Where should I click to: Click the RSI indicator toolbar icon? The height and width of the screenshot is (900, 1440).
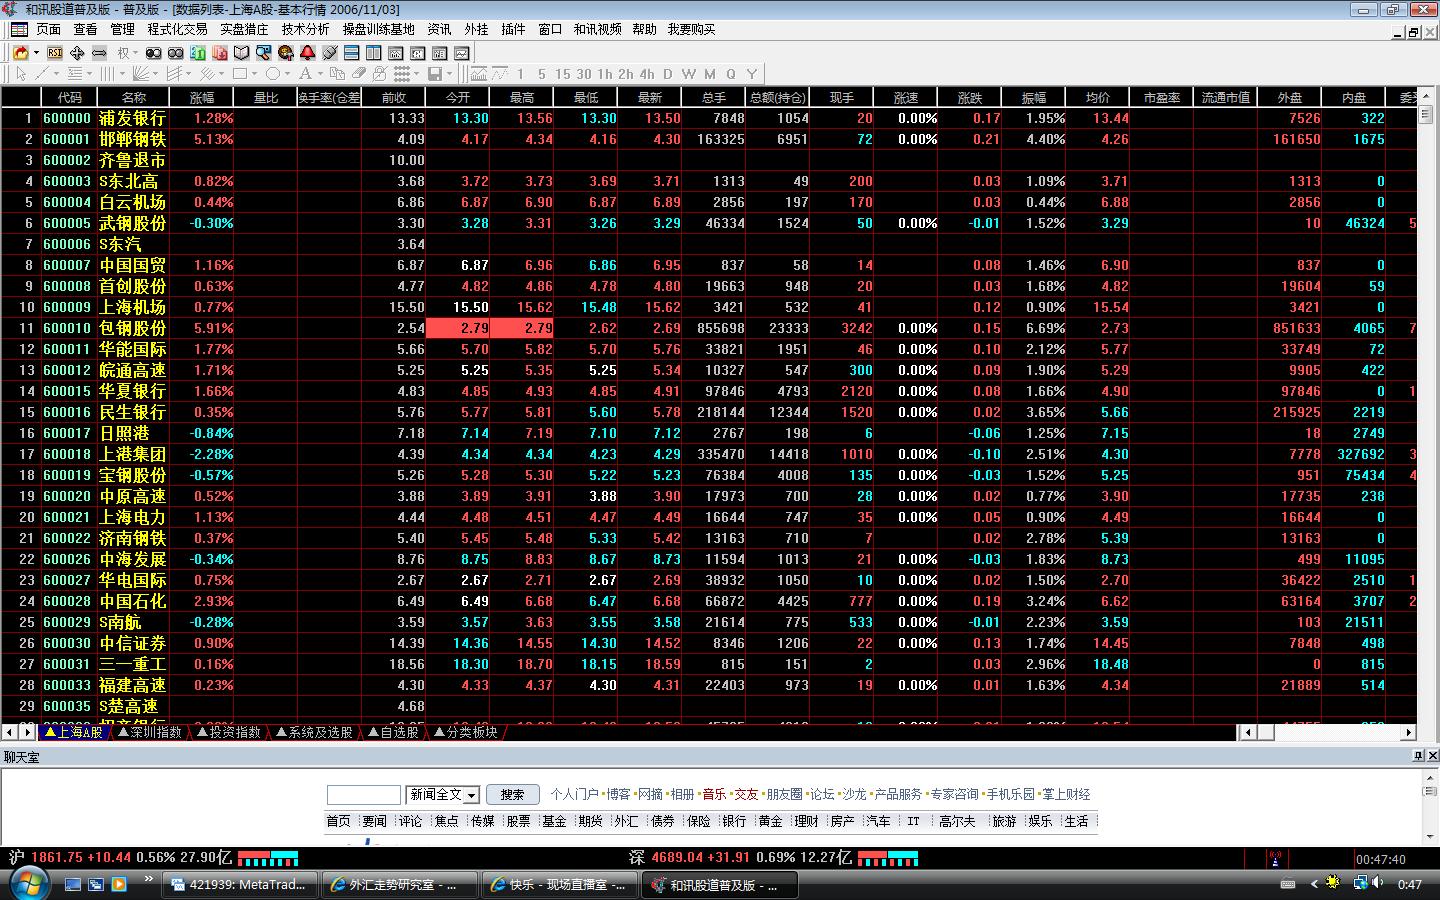coord(55,52)
